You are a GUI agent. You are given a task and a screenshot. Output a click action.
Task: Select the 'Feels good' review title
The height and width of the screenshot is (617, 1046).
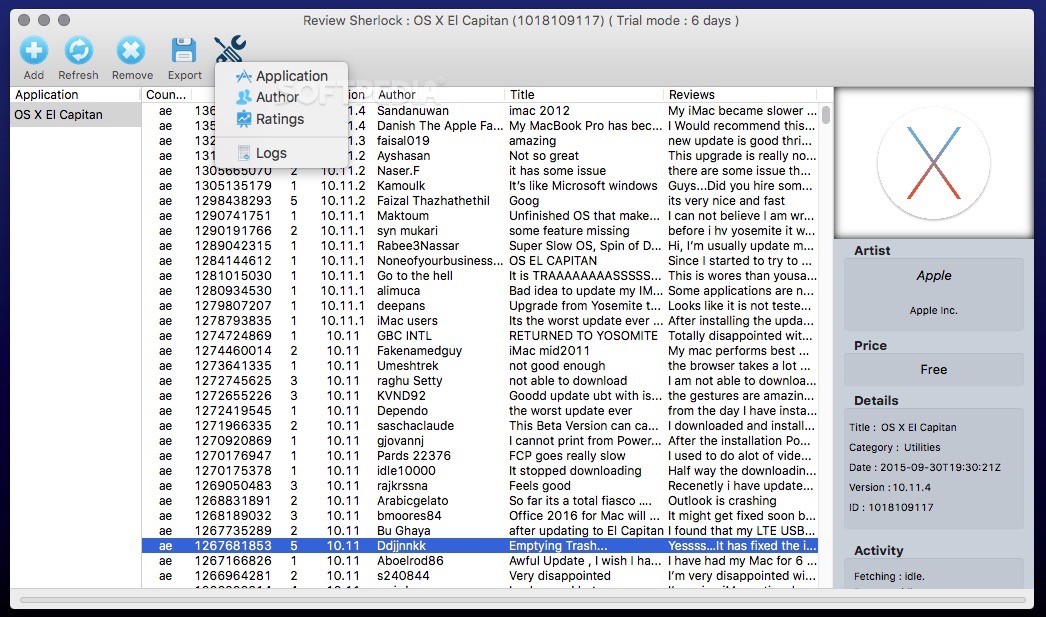pos(540,486)
